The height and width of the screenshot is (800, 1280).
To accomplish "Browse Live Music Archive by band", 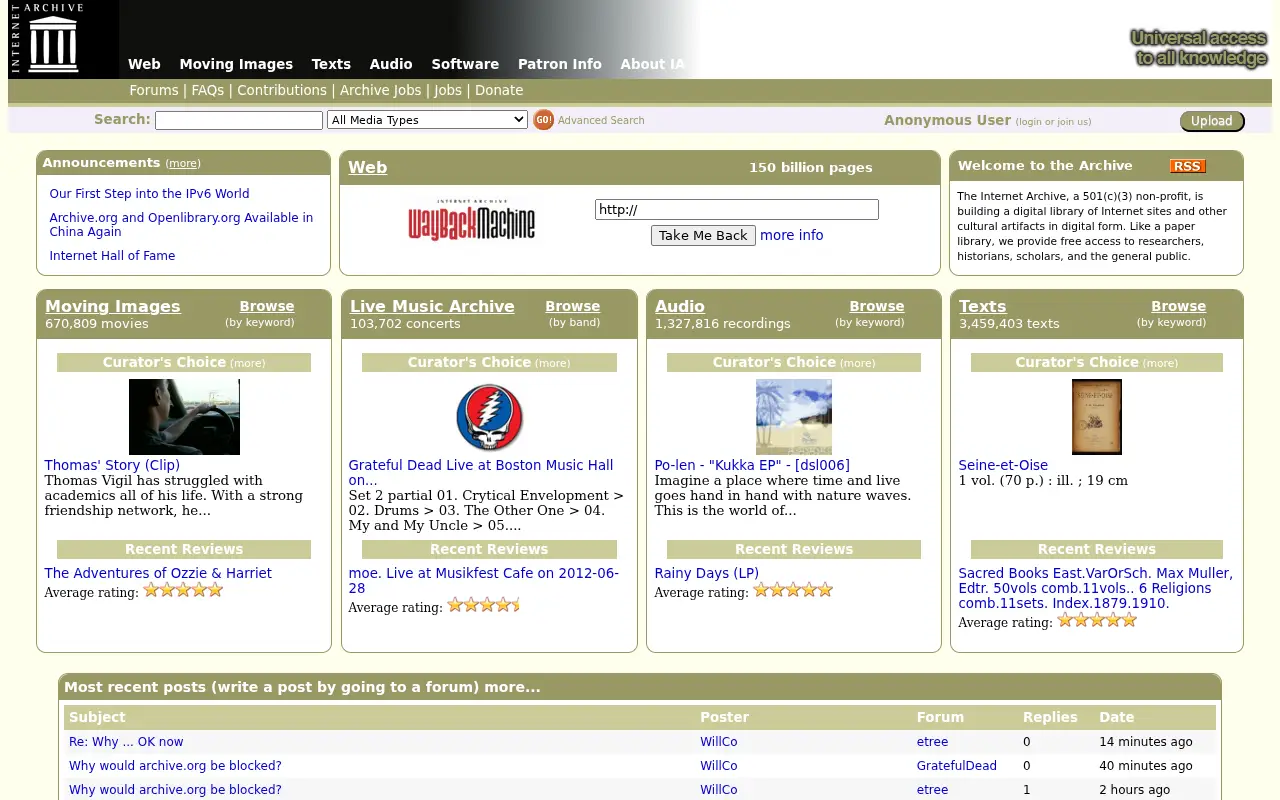I will pos(572,306).
